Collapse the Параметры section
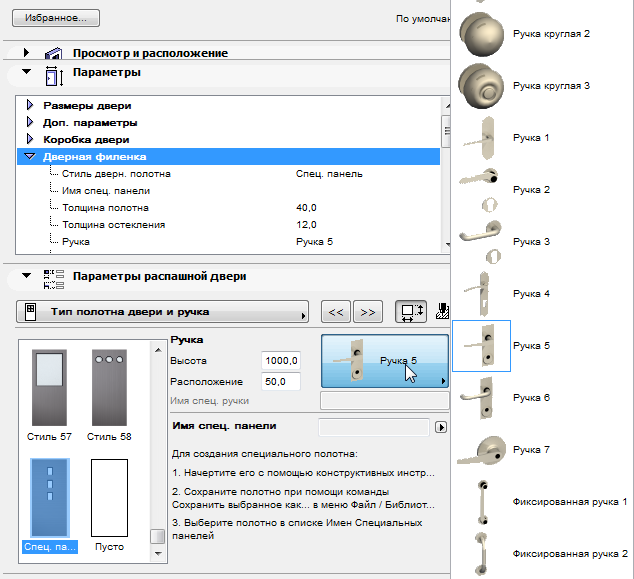634x579 pixels. click(26, 72)
